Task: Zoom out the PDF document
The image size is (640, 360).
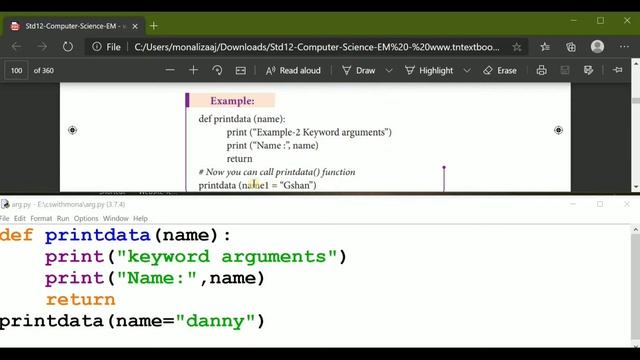Action: pyautogui.click(x=170, y=70)
